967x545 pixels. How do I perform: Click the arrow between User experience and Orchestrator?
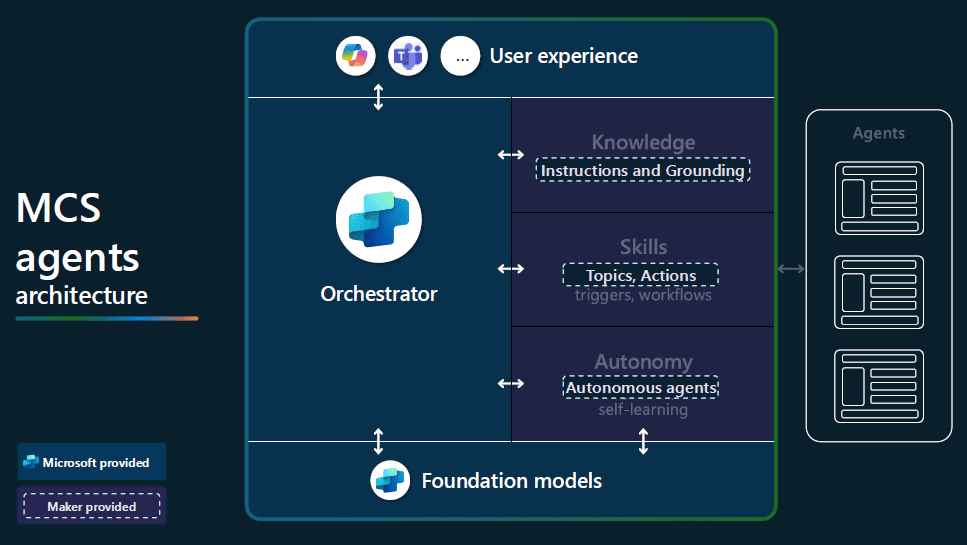click(x=378, y=97)
